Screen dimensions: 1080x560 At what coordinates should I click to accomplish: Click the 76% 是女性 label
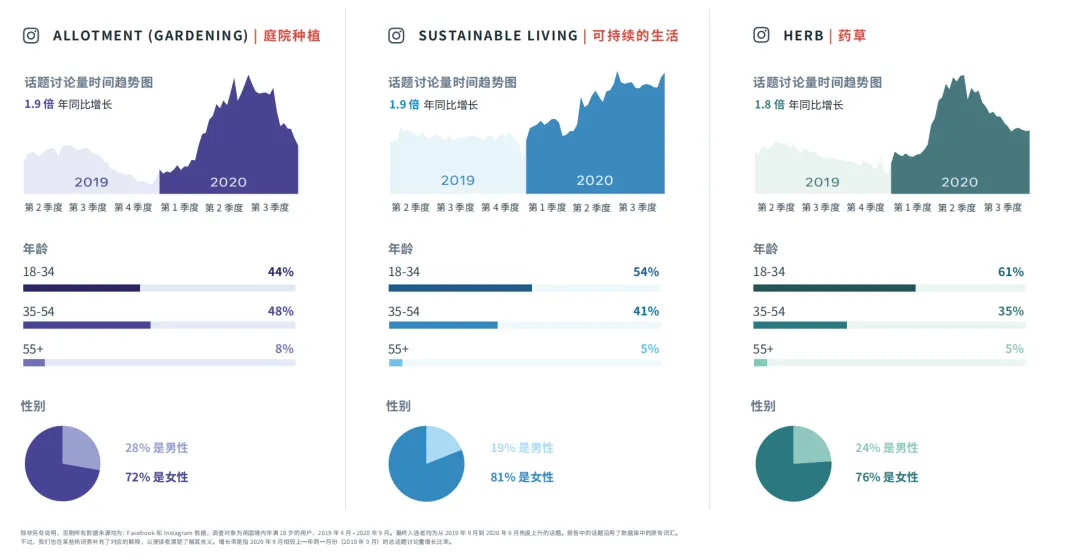886,477
